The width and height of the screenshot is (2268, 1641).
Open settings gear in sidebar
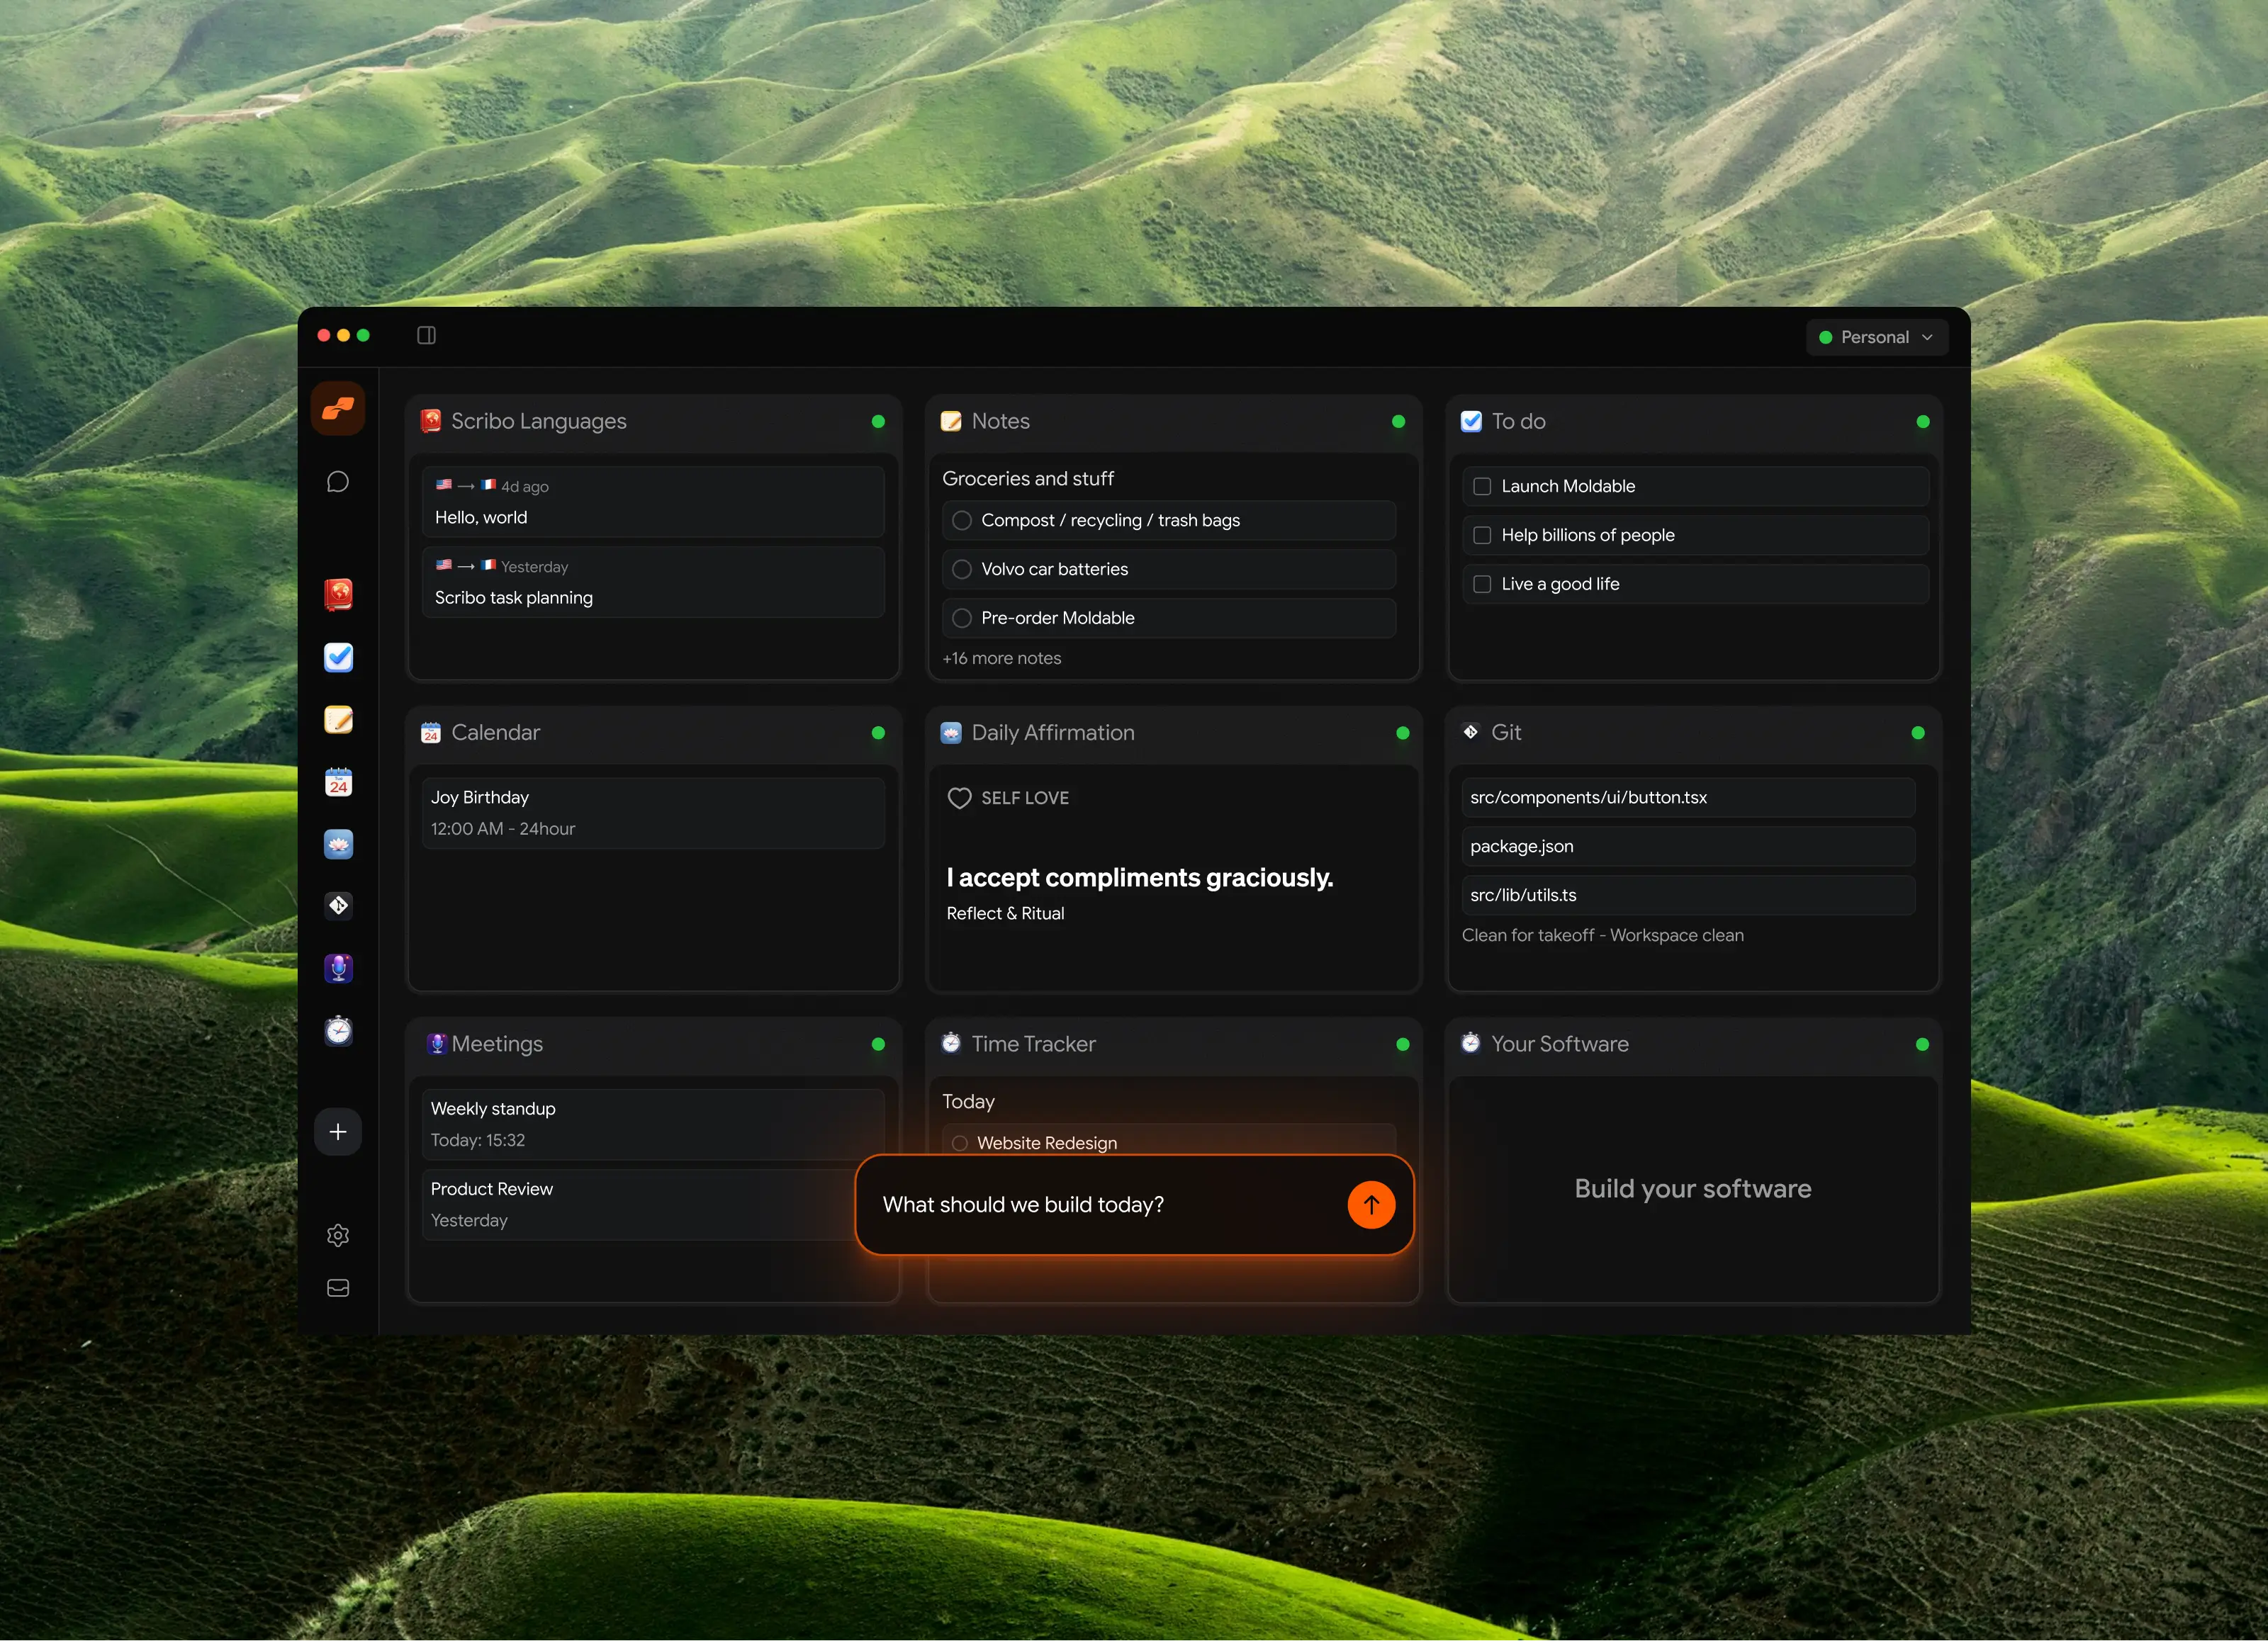pos(338,1236)
